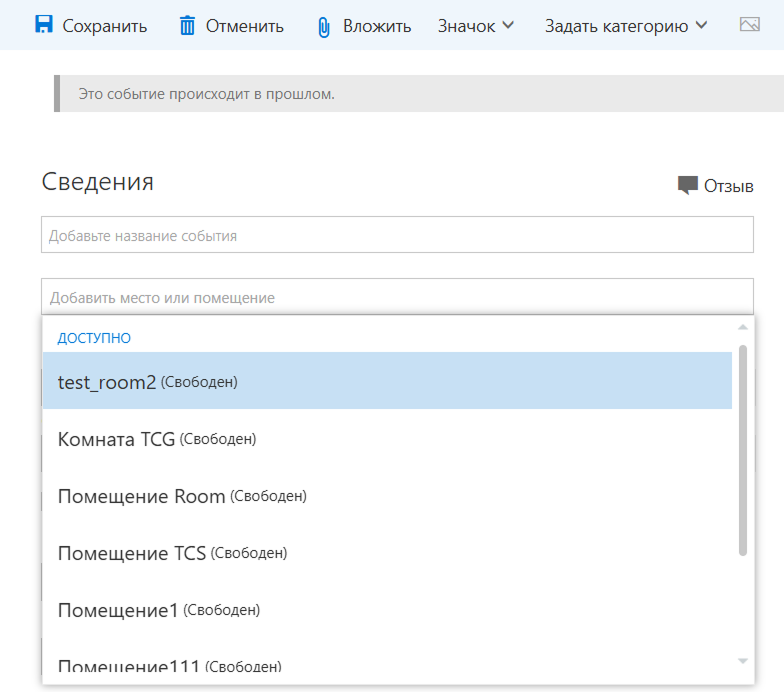Viewport: 784px width, 692px height.
Task: Click the Сохранить floppy disk icon
Action: pos(44,24)
